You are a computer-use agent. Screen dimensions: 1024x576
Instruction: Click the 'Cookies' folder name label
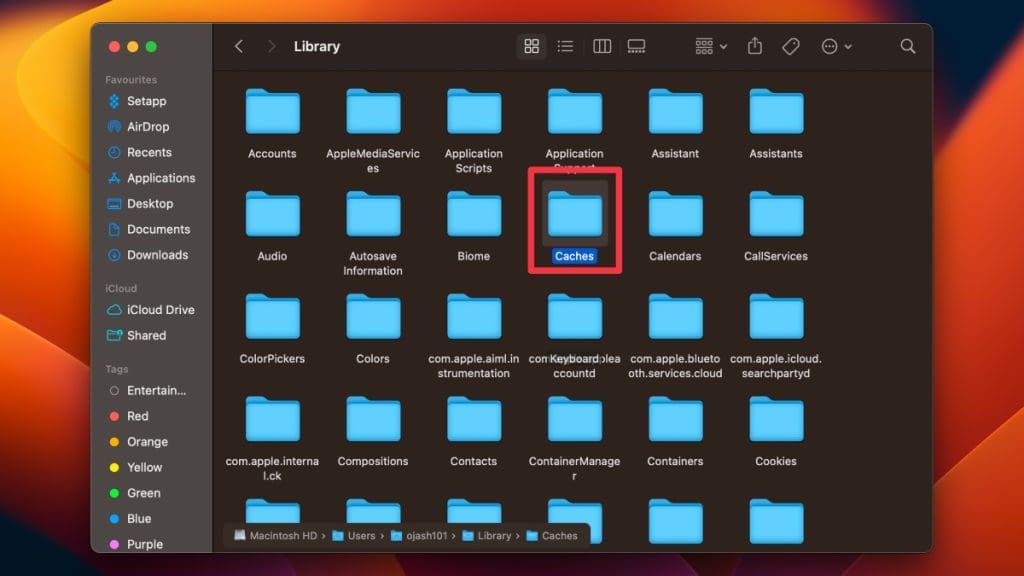click(776, 461)
